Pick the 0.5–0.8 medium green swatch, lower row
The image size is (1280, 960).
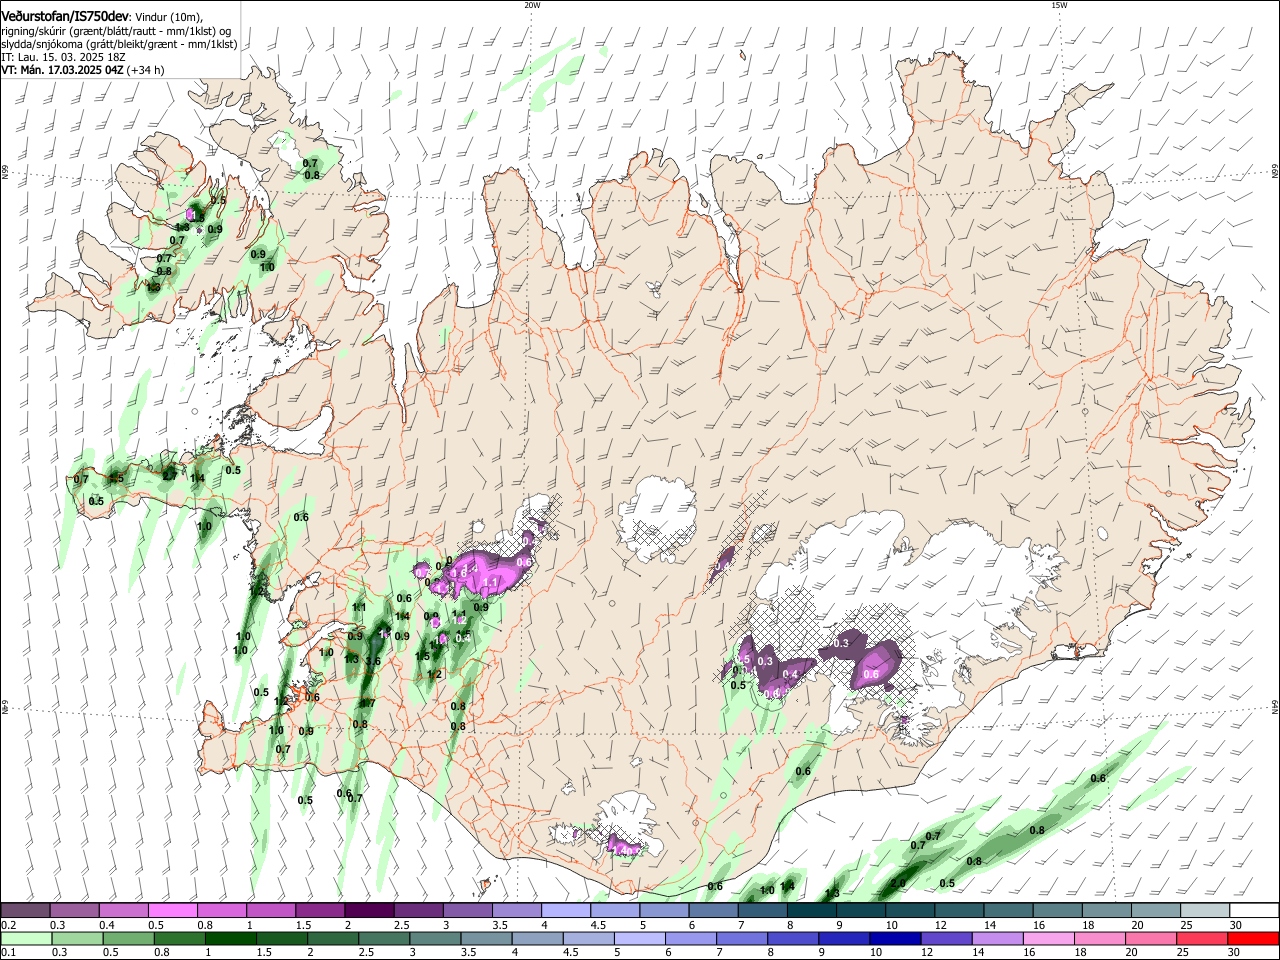coord(127,938)
